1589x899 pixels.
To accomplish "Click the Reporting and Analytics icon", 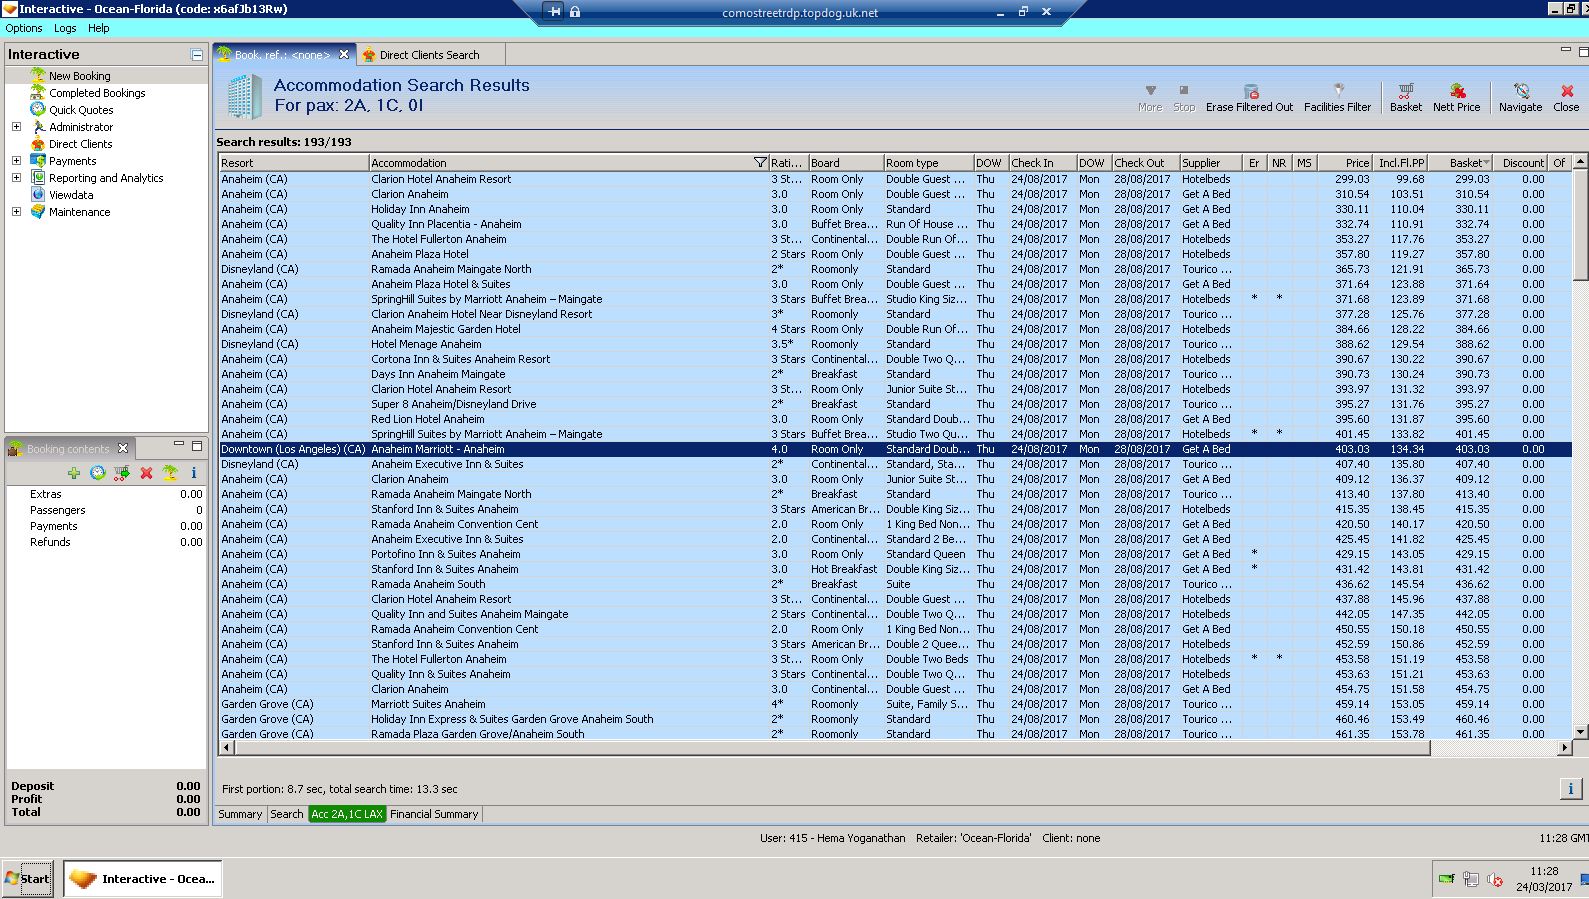I will click(x=38, y=177).
